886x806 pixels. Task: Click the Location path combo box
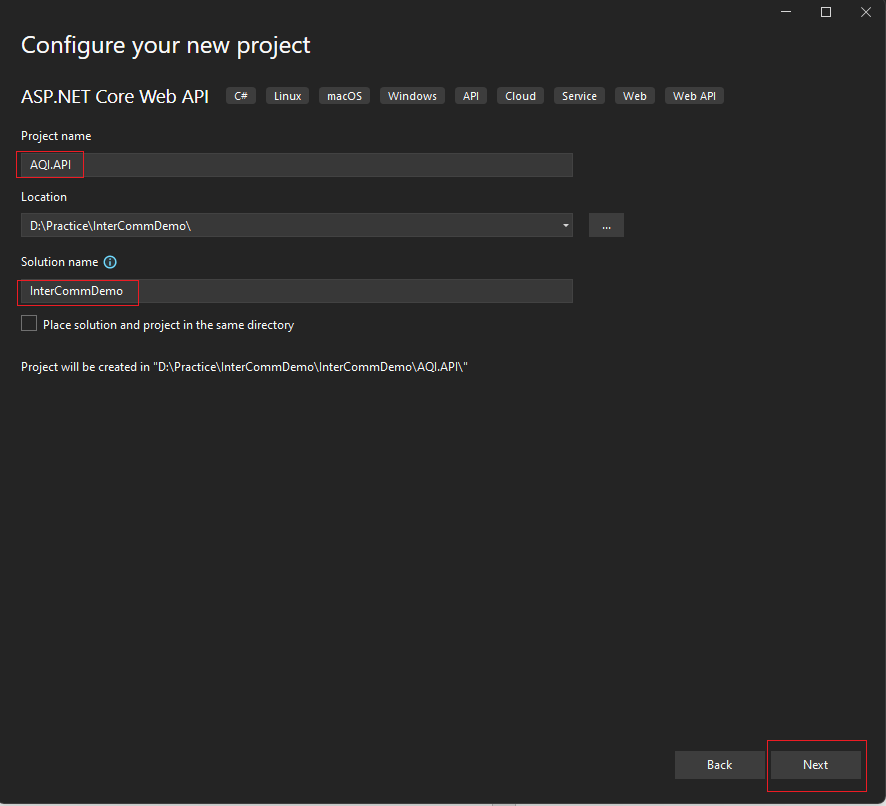coord(290,226)
